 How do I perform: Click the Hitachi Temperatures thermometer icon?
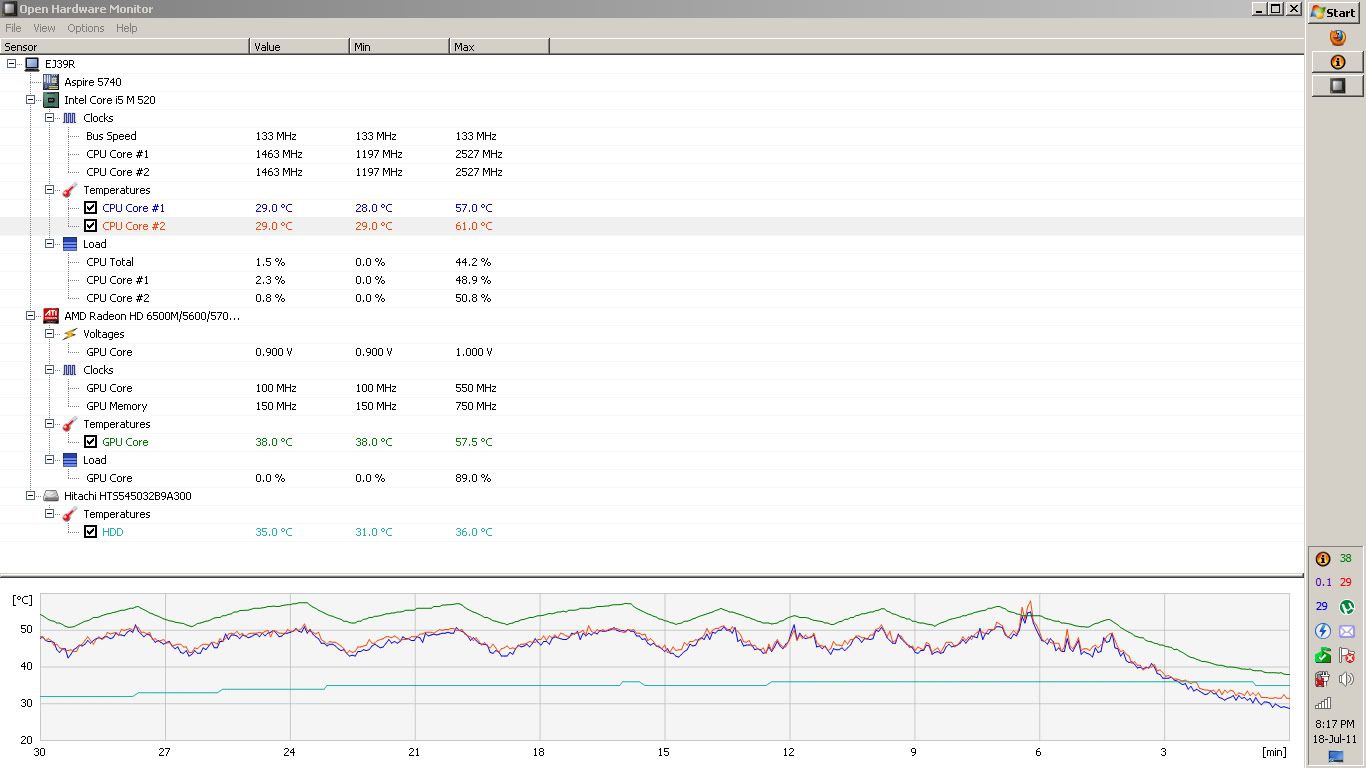click(70, 514)
